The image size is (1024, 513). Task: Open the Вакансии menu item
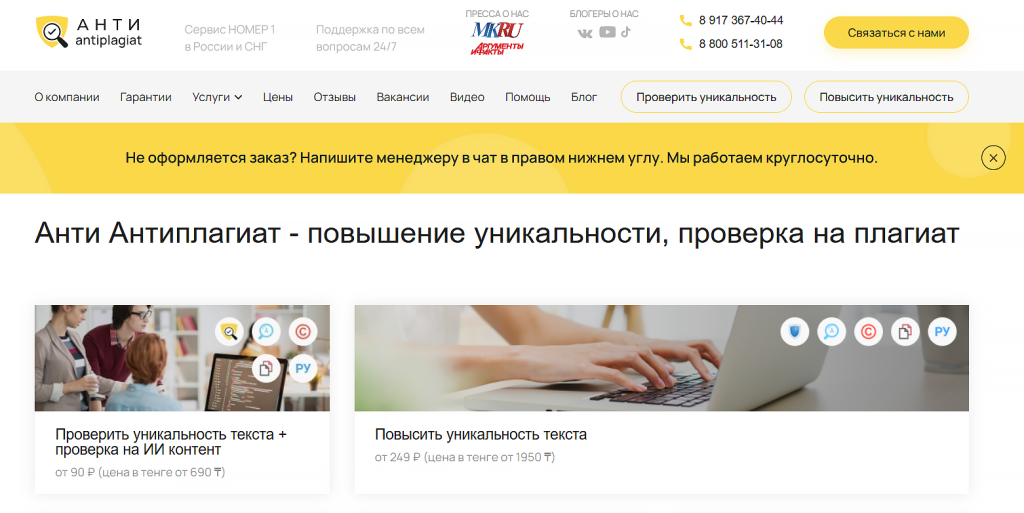[402, 97]
